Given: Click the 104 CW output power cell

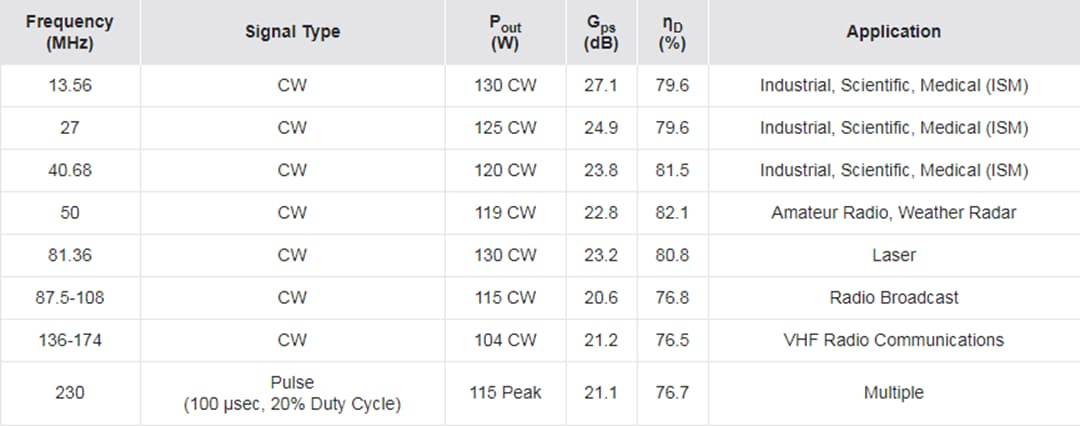Looking at the screenshot, I should (x=505, y=340).
